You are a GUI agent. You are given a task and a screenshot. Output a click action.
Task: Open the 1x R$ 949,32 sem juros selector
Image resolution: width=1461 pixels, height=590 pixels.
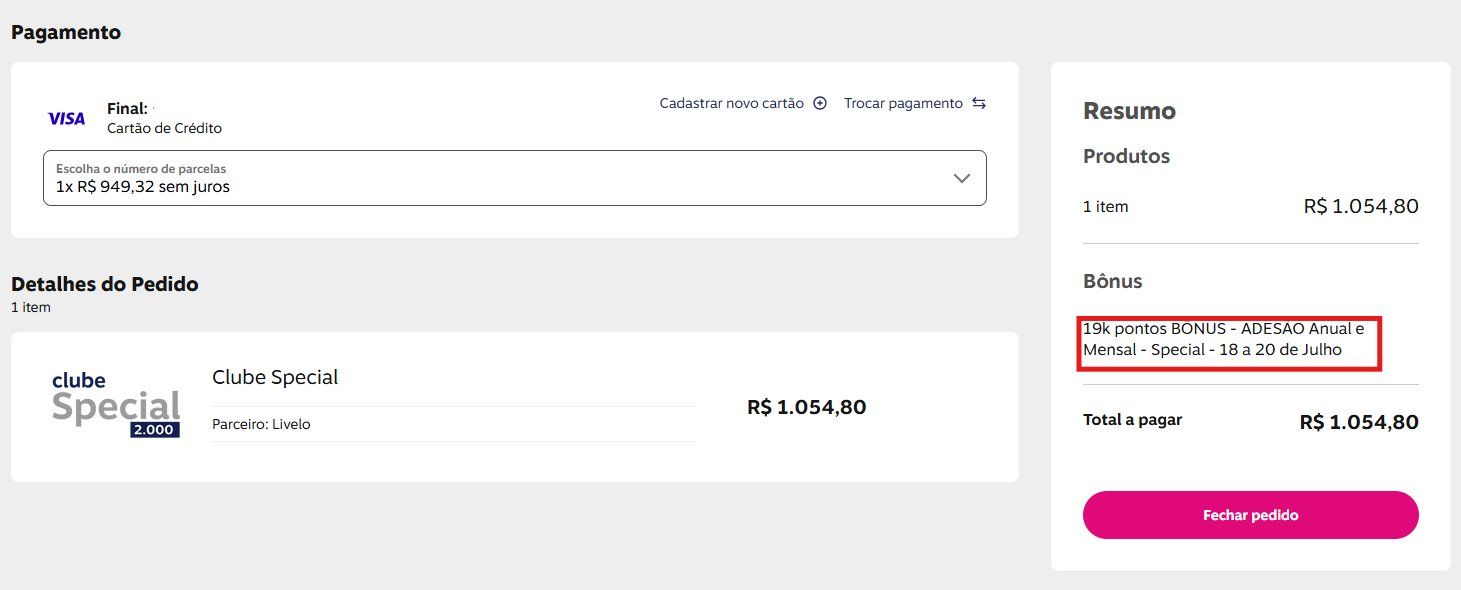[x=515, y=178]
